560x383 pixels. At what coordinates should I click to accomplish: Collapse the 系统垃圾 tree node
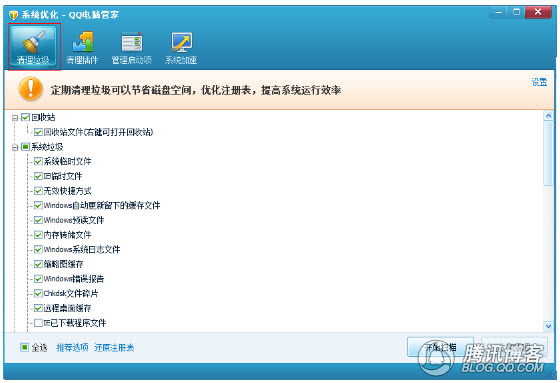[x=15, y=147]
